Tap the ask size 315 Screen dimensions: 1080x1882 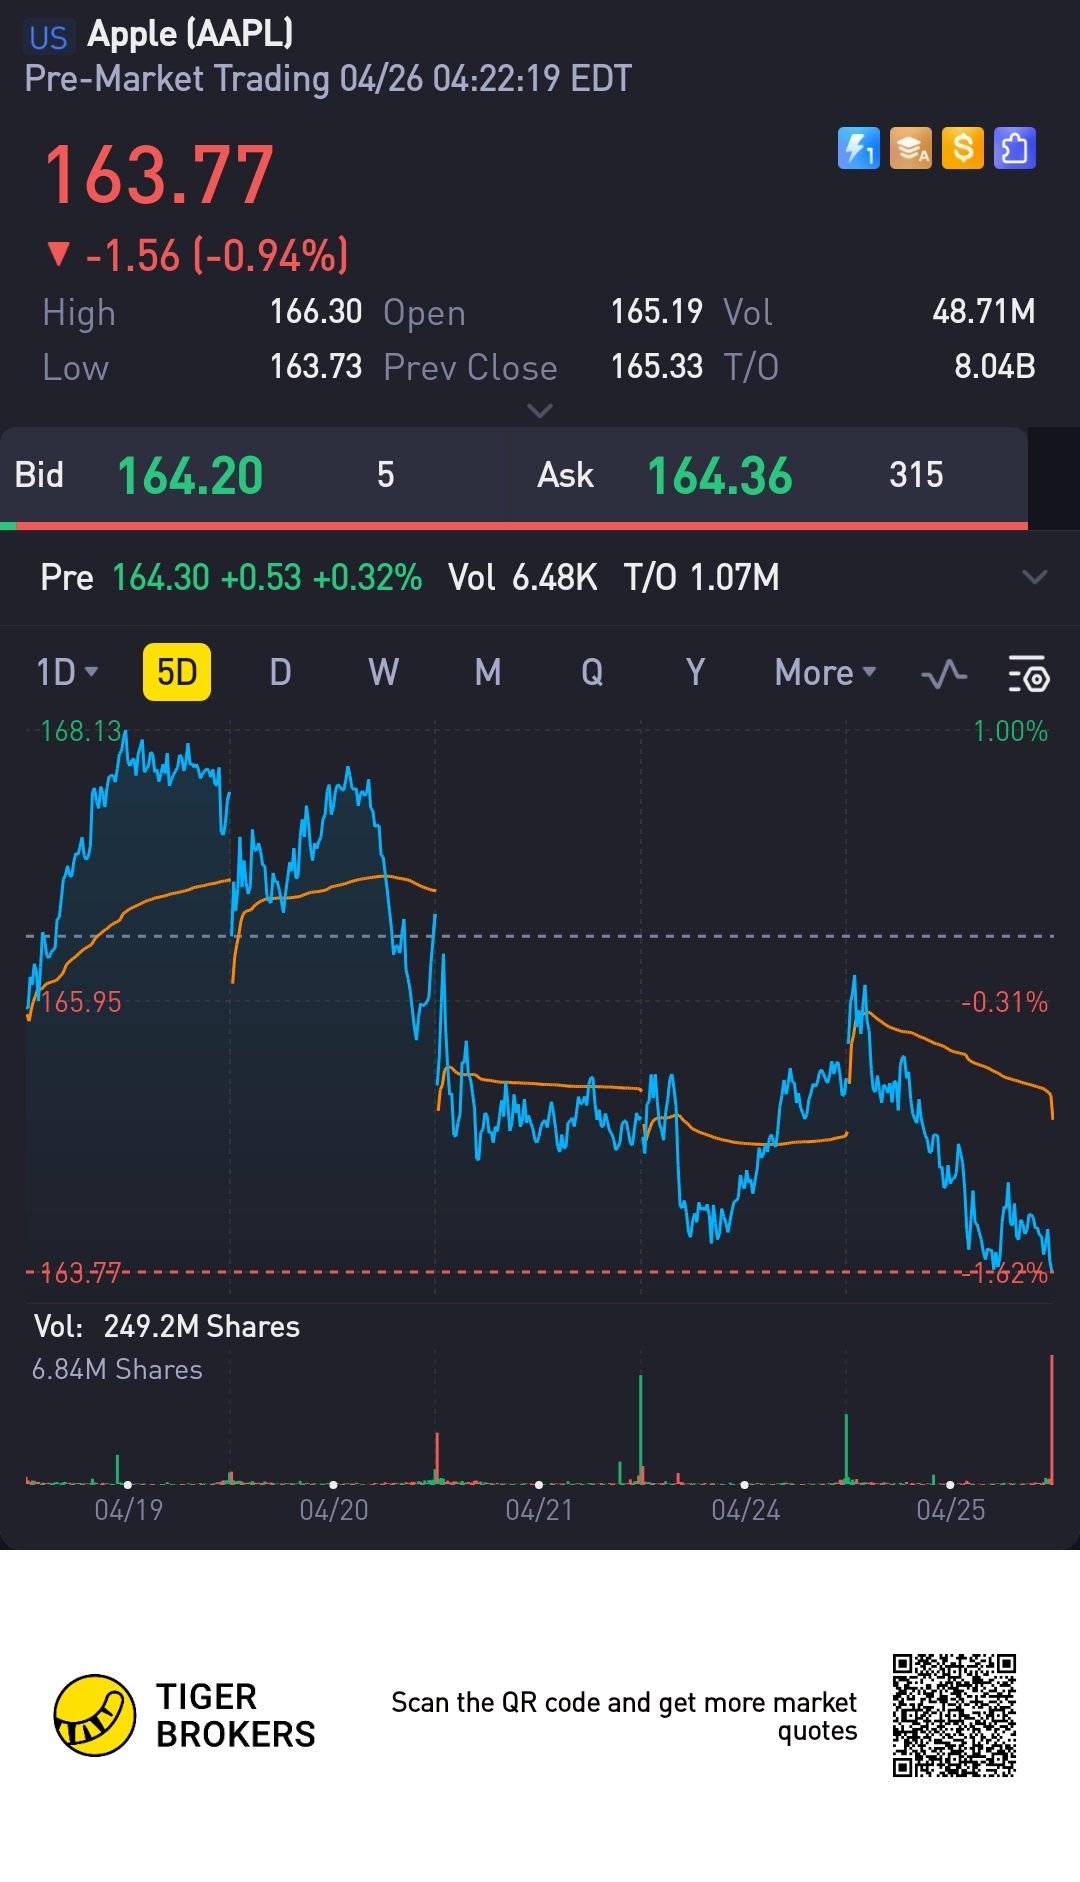[916, 475]
